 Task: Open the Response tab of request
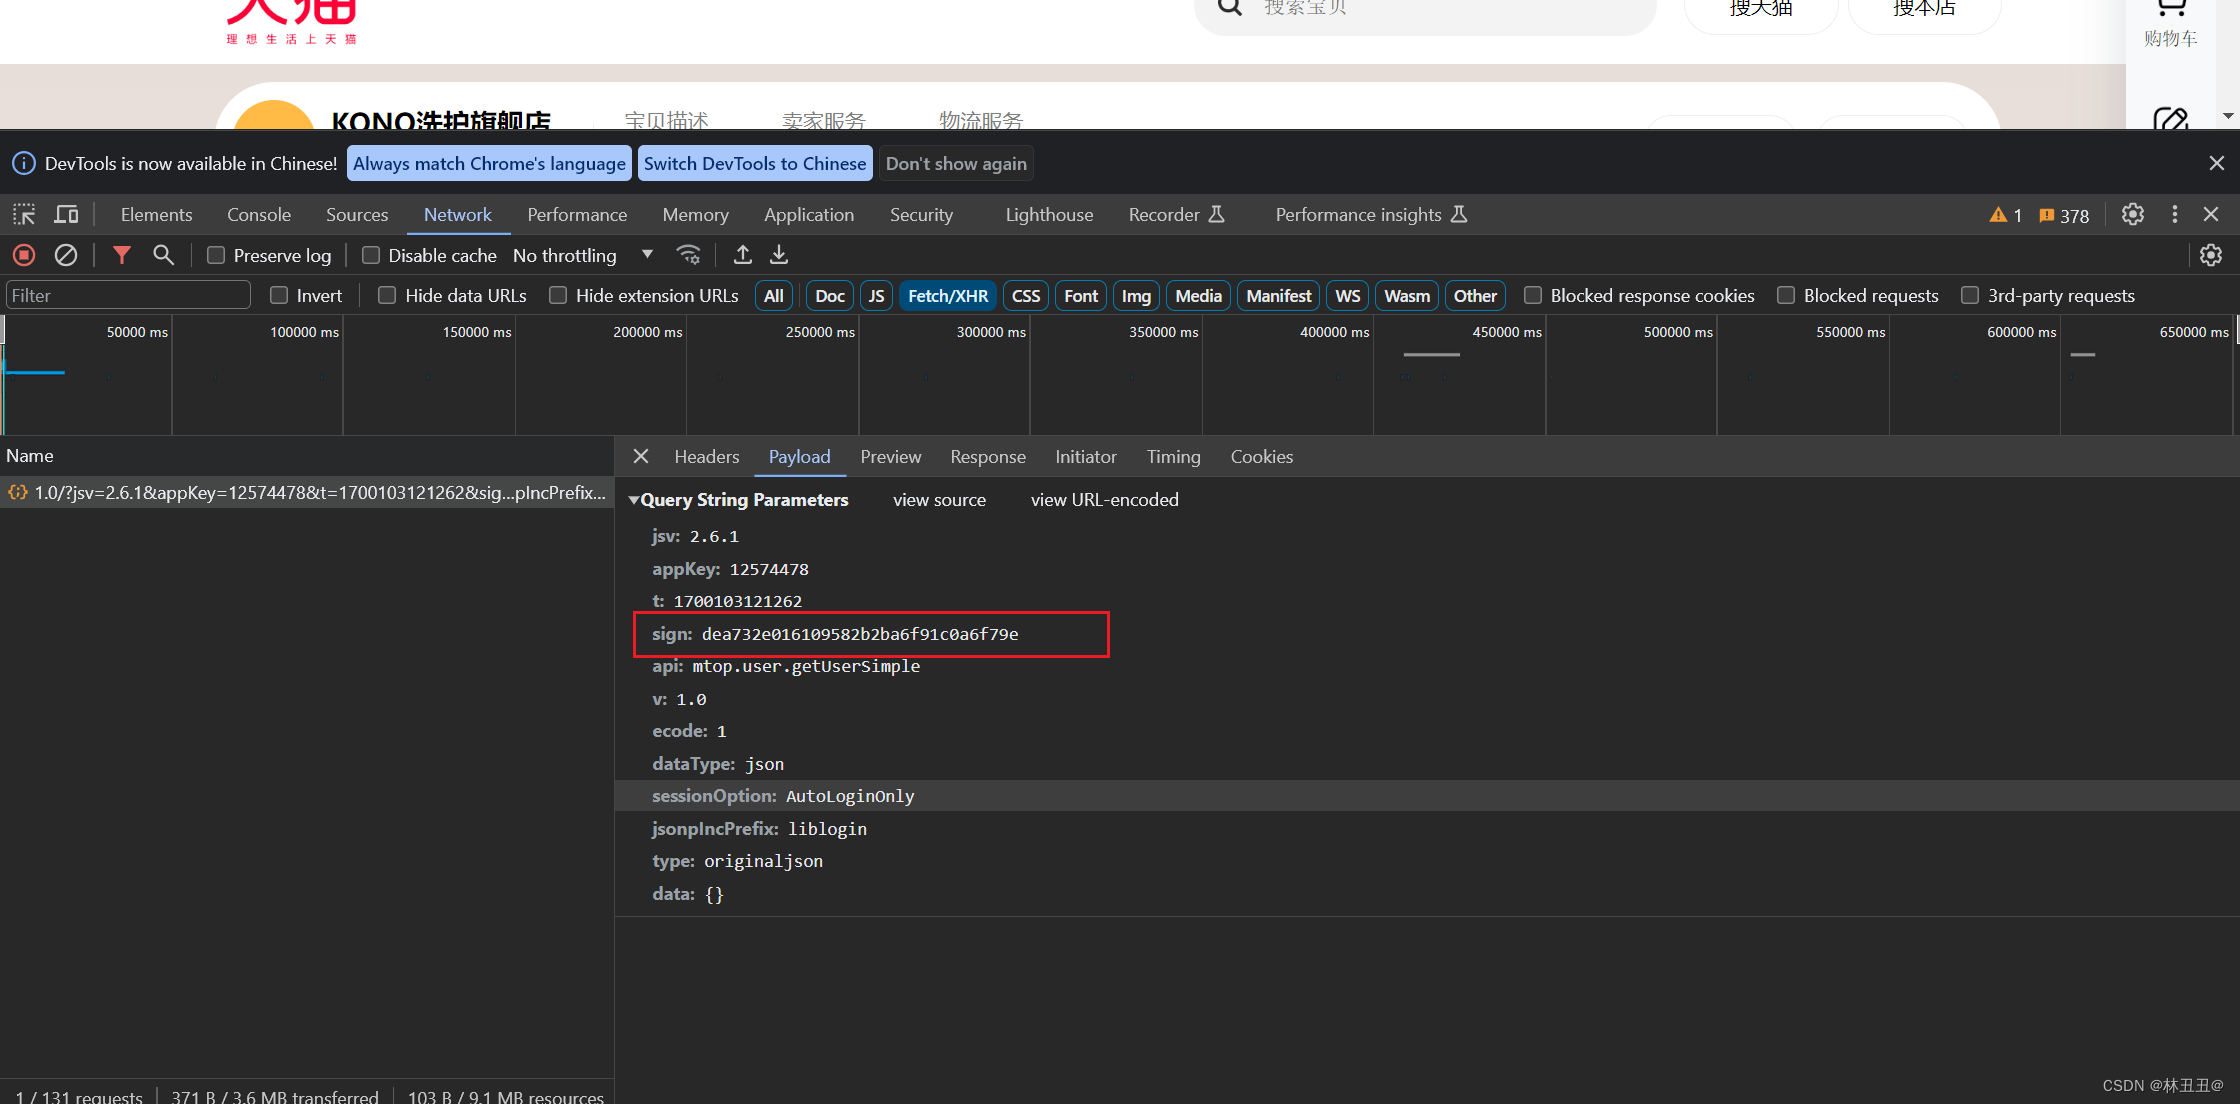pos(987,457)
